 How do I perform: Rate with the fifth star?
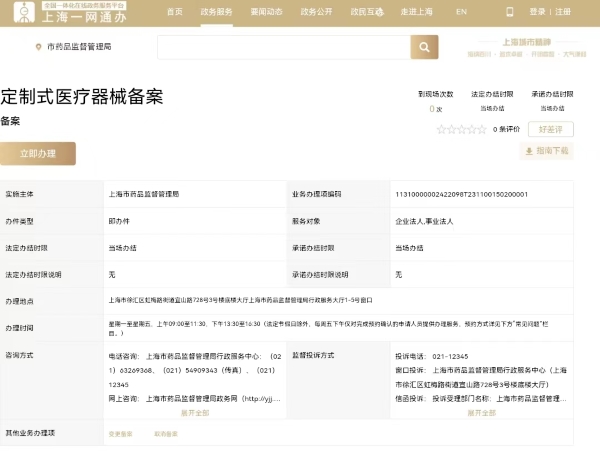482,129
